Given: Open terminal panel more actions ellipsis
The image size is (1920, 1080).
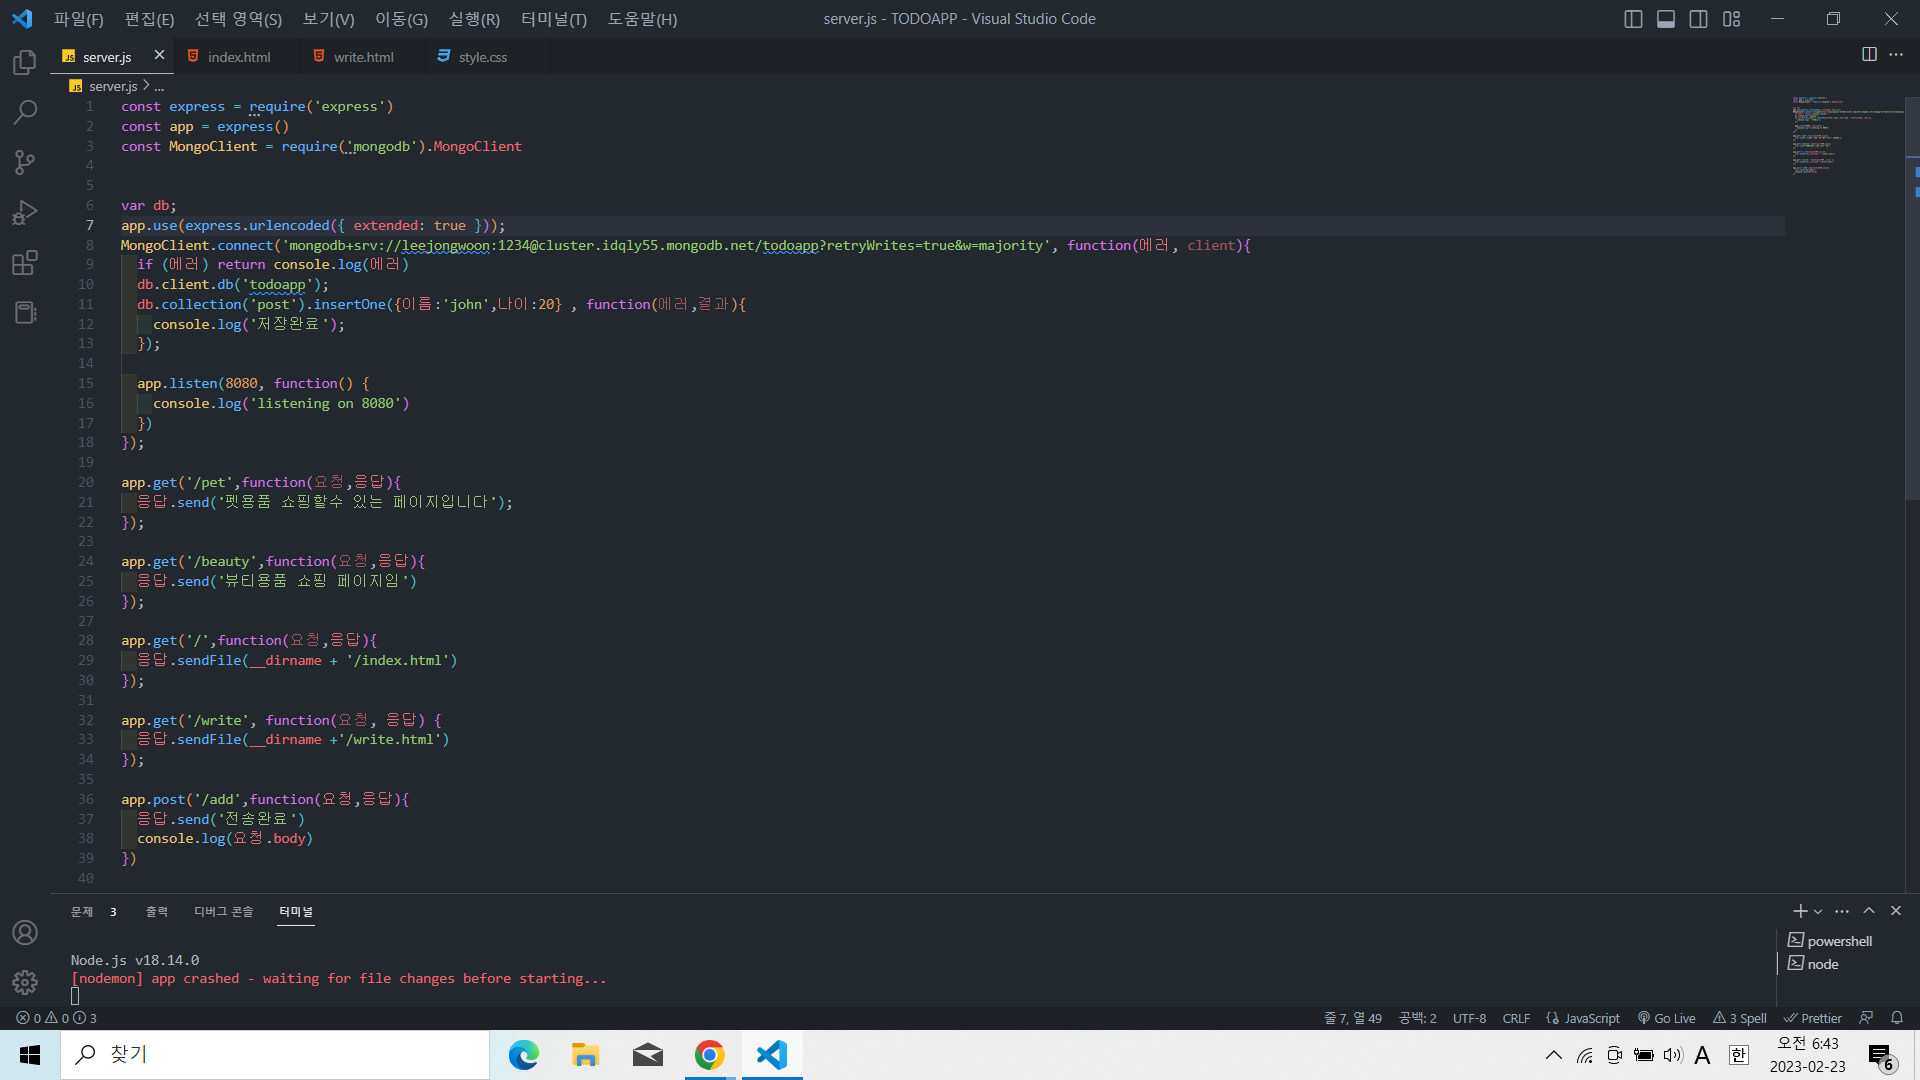Looking at the screenshot, I should tap(1842, 911).
